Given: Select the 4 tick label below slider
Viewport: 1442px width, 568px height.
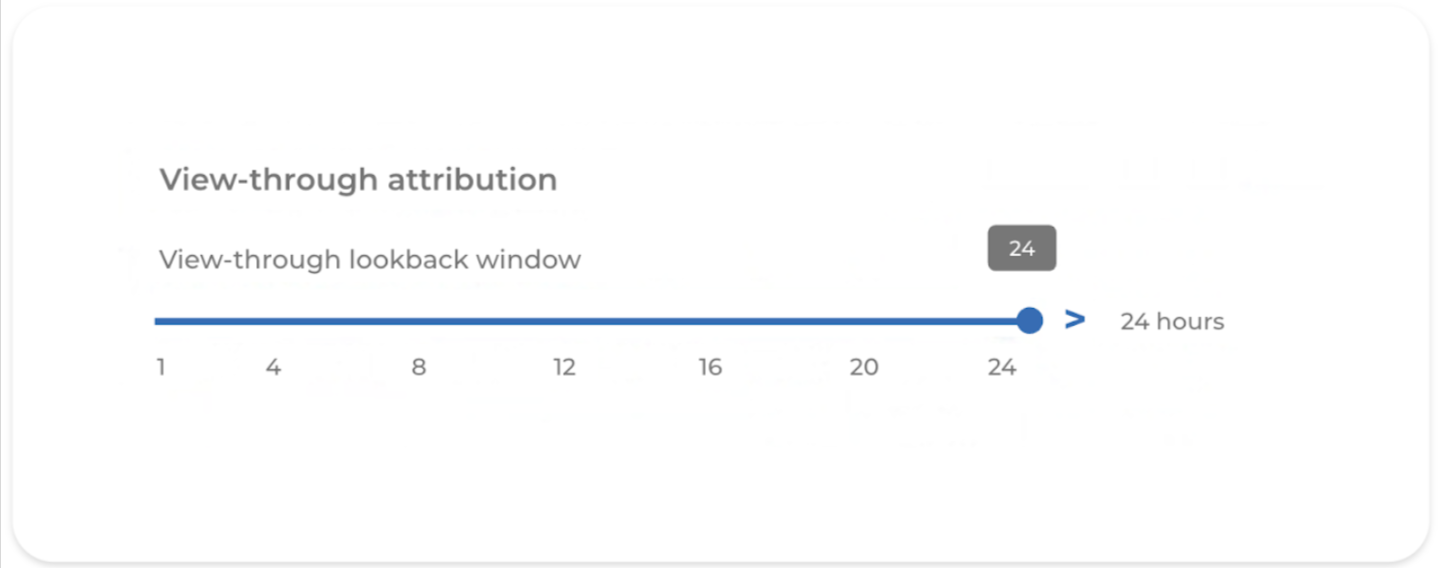Looking at the screenshot, I should (x=273, y=367).
